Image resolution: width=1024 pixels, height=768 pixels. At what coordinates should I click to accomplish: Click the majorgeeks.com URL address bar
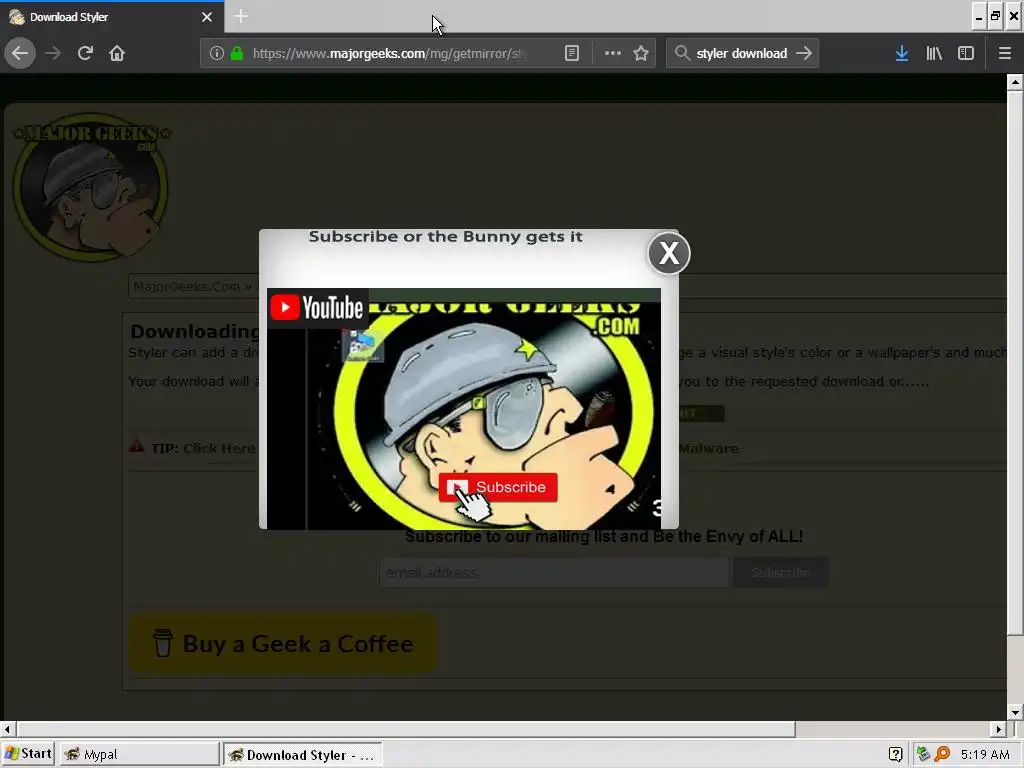(x=389, y=54)
